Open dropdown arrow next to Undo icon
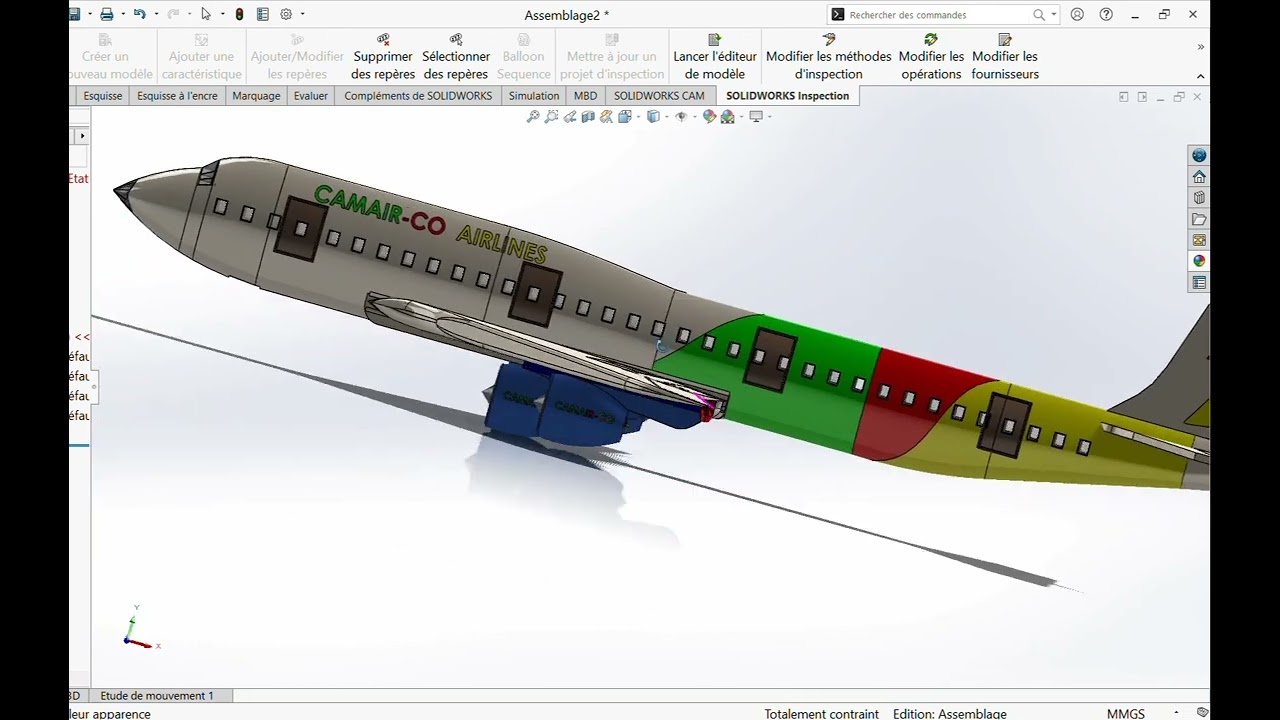 pyautogui.click(x=156, y=14)
